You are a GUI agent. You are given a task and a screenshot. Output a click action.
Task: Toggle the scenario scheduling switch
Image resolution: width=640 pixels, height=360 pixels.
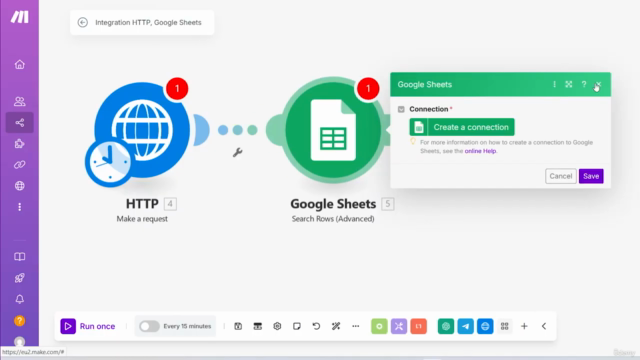[149, 326]
